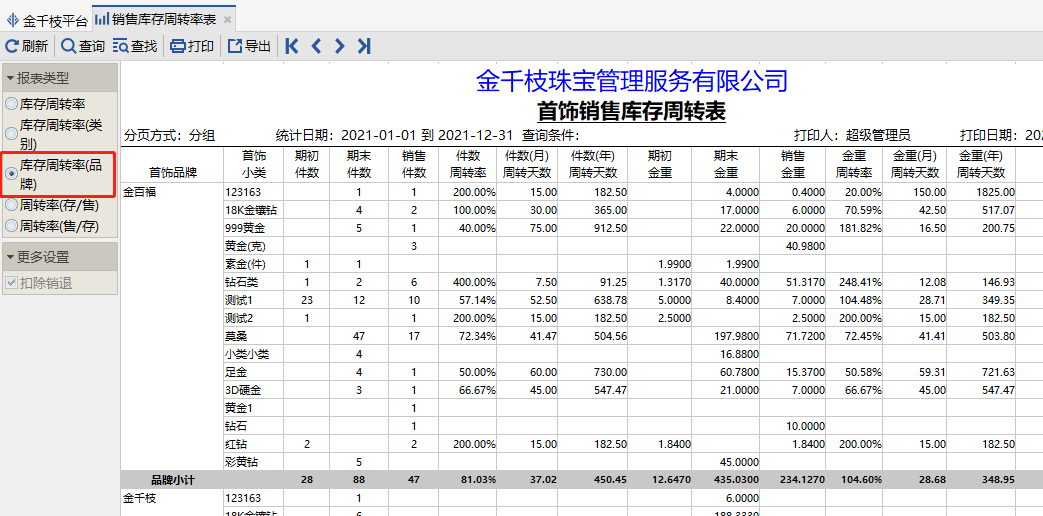1043x516 pixels.
Task: Click the 248.41% gold-weight turnover value
Action: coord(862,282)
